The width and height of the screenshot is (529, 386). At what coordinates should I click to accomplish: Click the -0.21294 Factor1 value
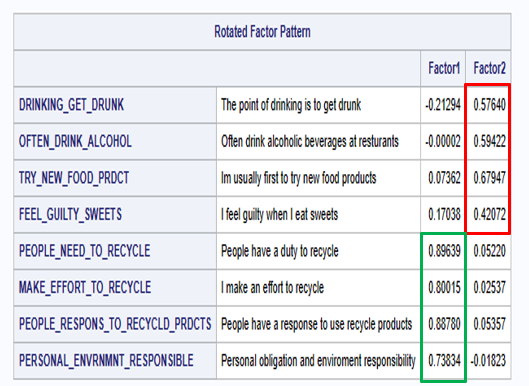tap(443, 105)
